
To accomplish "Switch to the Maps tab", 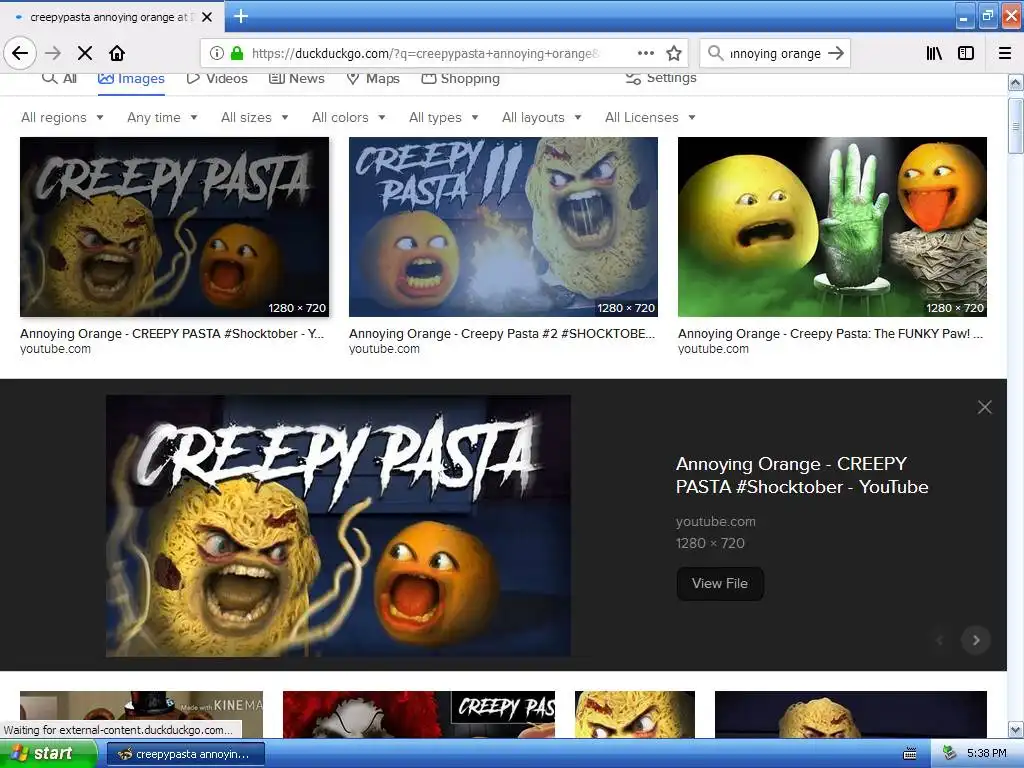I will (x=373, y=78).
